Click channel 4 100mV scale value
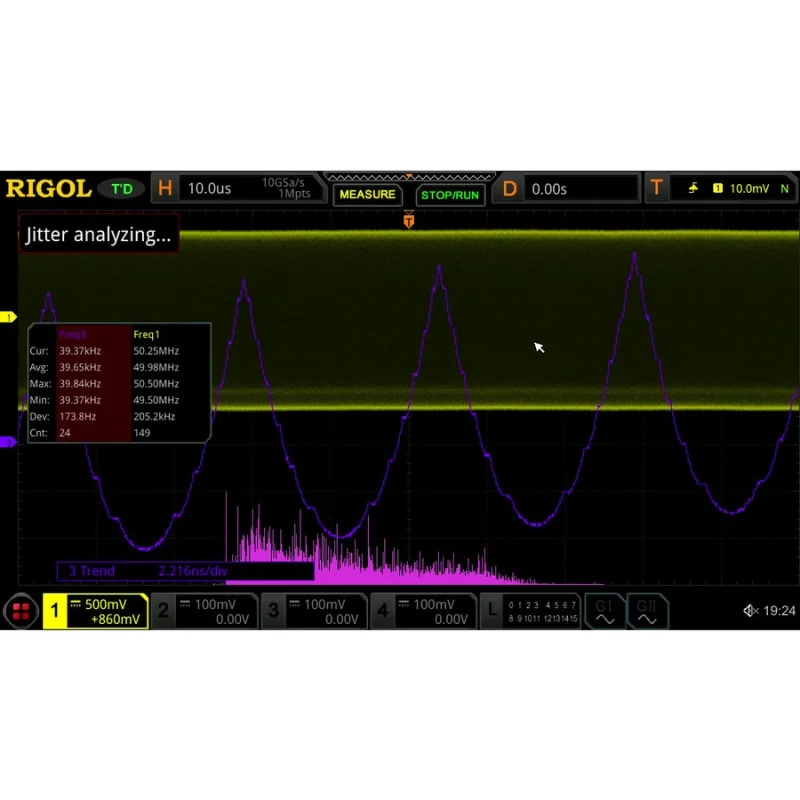The height and width of the screenshot is (800, 800). pyautogui.click(x=434, y=605)
